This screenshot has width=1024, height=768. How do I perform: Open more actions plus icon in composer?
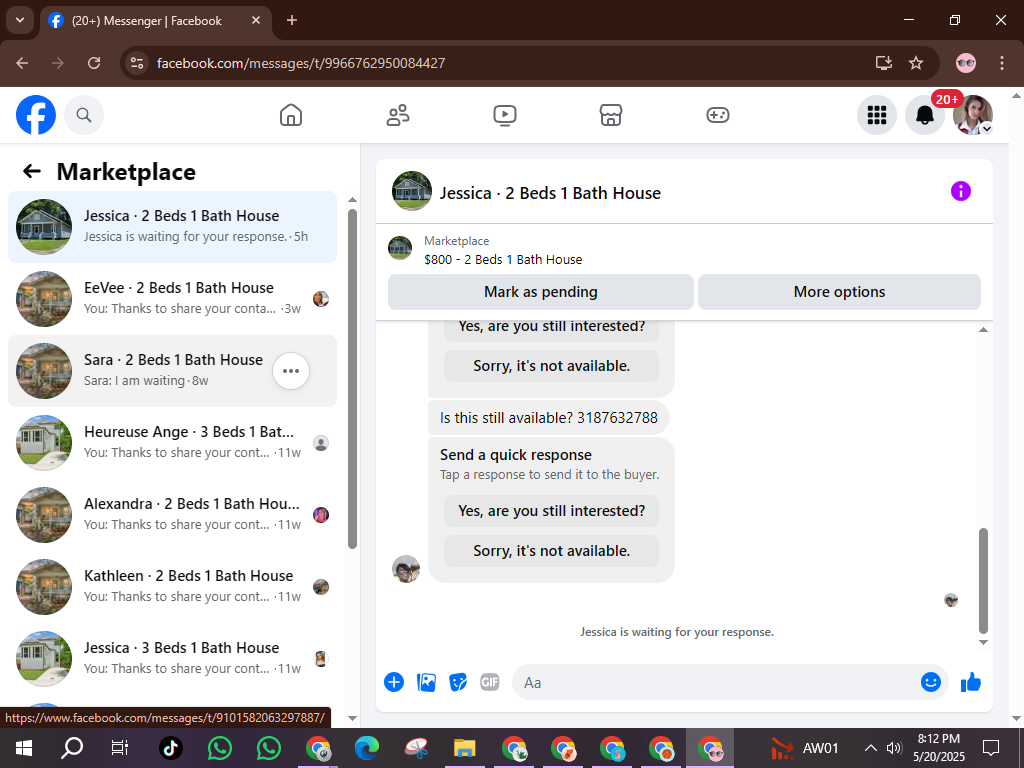point(394,682)
